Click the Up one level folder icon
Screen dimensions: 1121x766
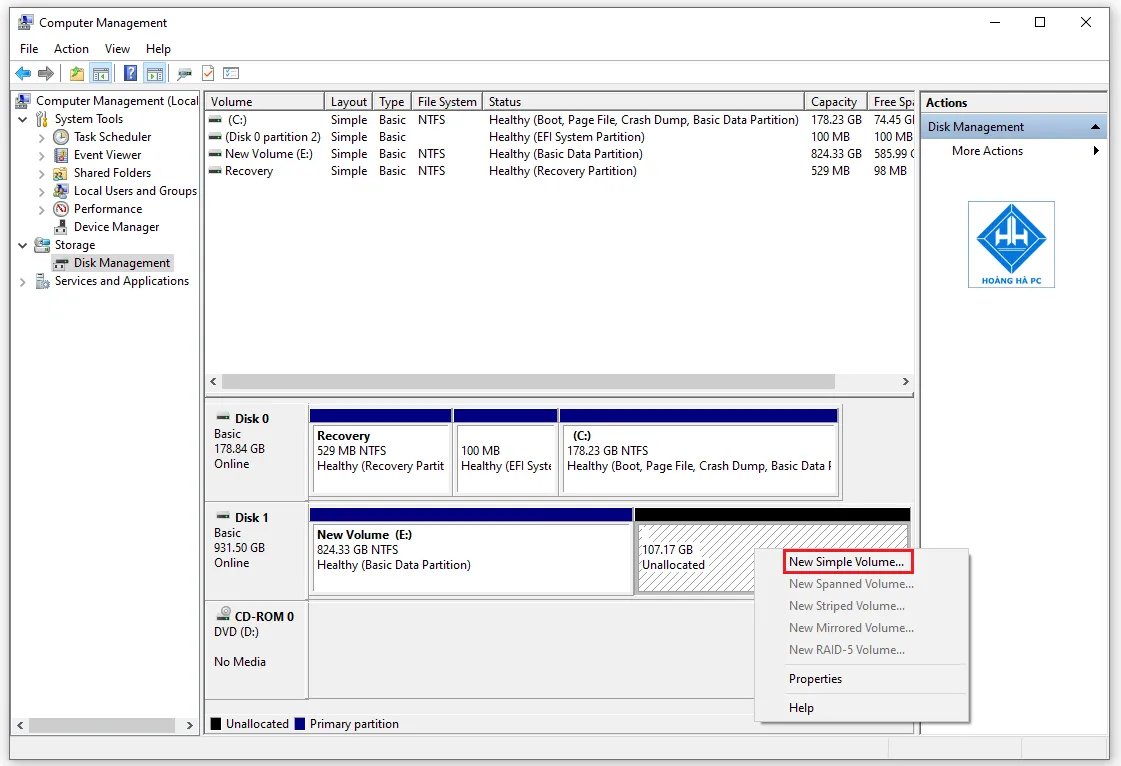[76, 73]
